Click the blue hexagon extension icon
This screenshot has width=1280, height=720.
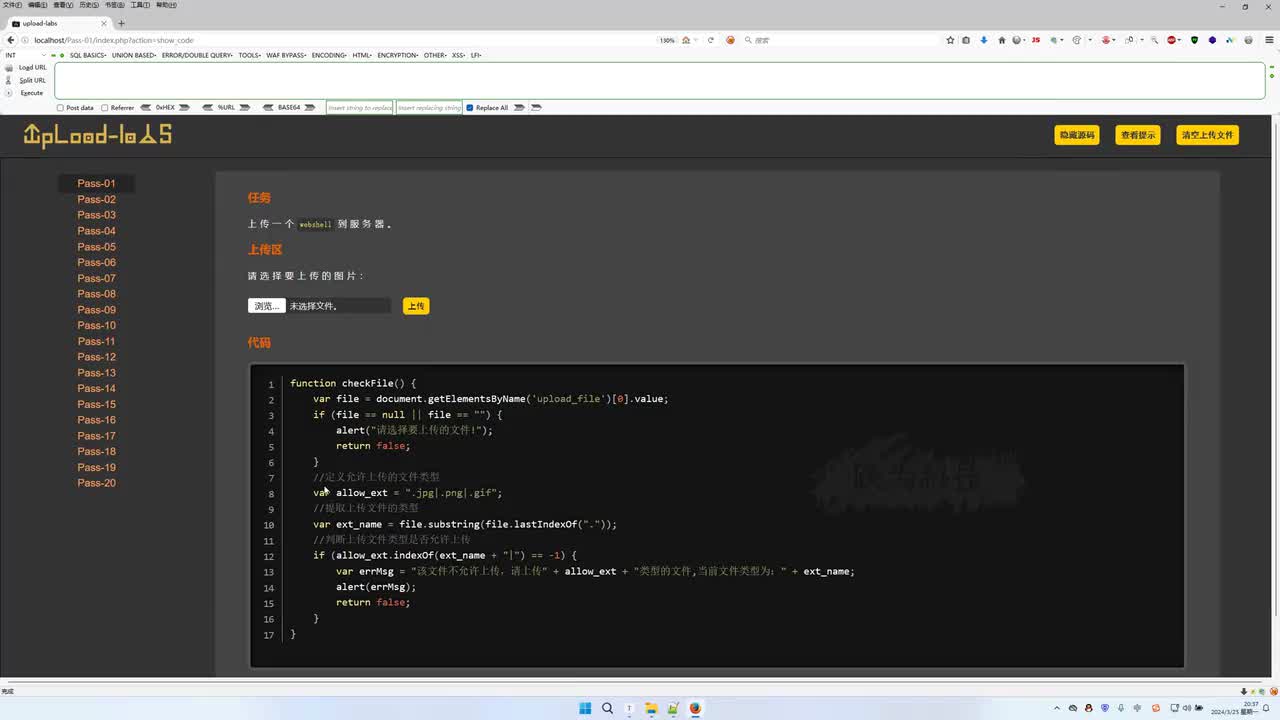pyautogui.click(x=1213, y=40)
